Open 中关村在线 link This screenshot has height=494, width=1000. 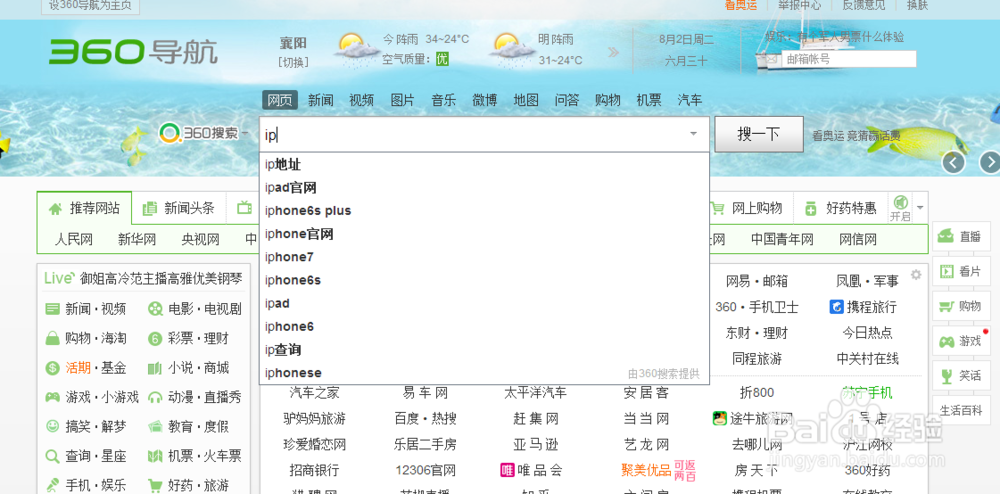coord(867,359)
